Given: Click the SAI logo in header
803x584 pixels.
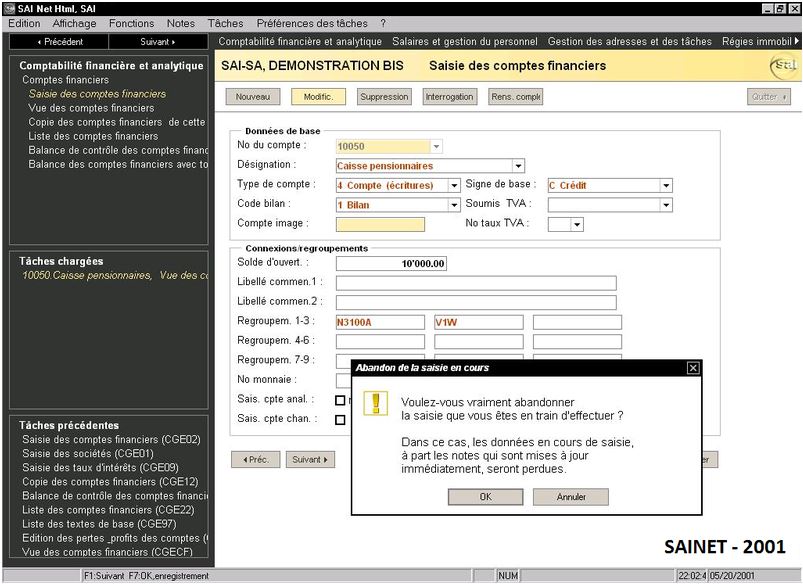Looking at the screenshot, I should [x=783, y=66].
